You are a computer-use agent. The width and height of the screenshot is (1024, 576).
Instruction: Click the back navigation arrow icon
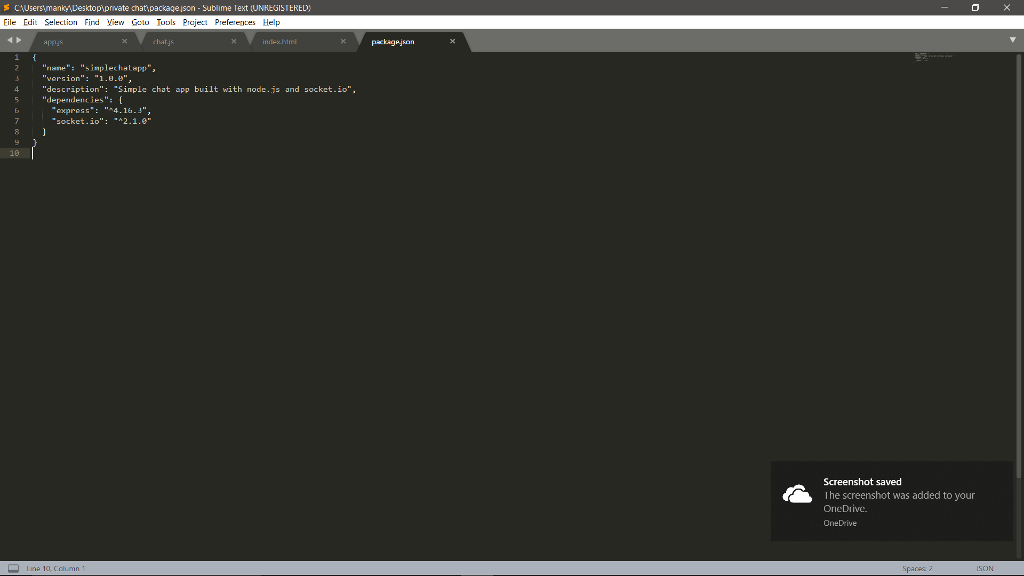pyautogui.click(x=8, y=40)
